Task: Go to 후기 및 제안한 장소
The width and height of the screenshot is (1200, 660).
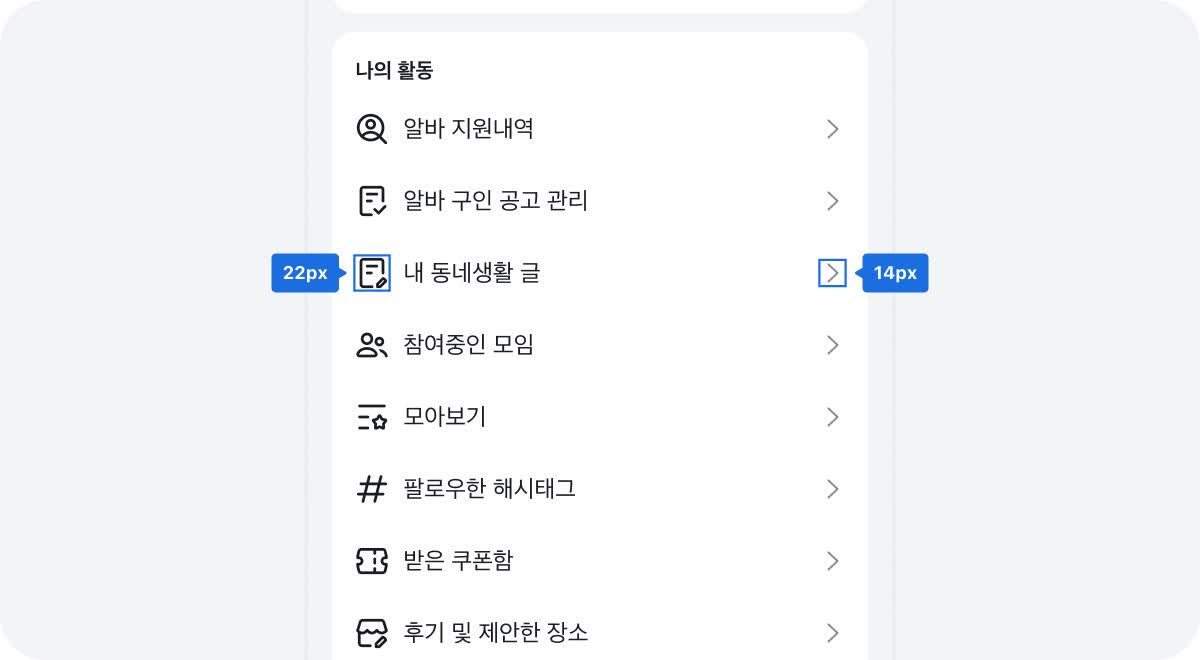Action: [496, 633]
